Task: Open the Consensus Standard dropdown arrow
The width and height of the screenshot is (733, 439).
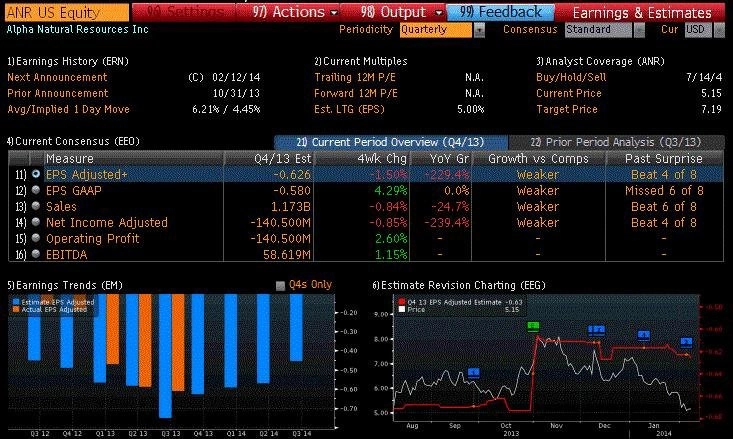Action: (x=639, y=30)
